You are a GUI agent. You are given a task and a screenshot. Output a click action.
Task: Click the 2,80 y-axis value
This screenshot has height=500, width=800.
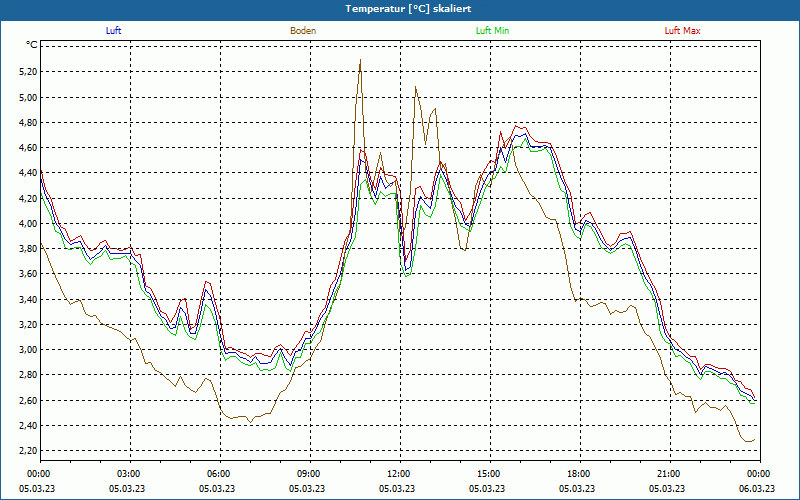pos(29,375)
